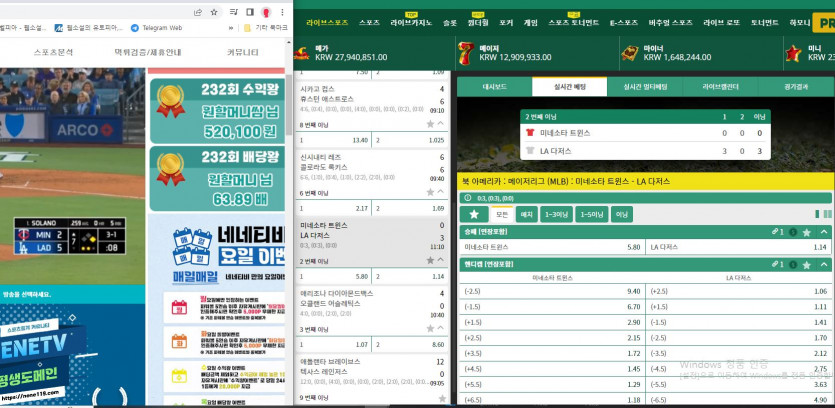Click the score info circle icon
The image size is (835, 408).
pyautogui.click(x=468, y=198)
